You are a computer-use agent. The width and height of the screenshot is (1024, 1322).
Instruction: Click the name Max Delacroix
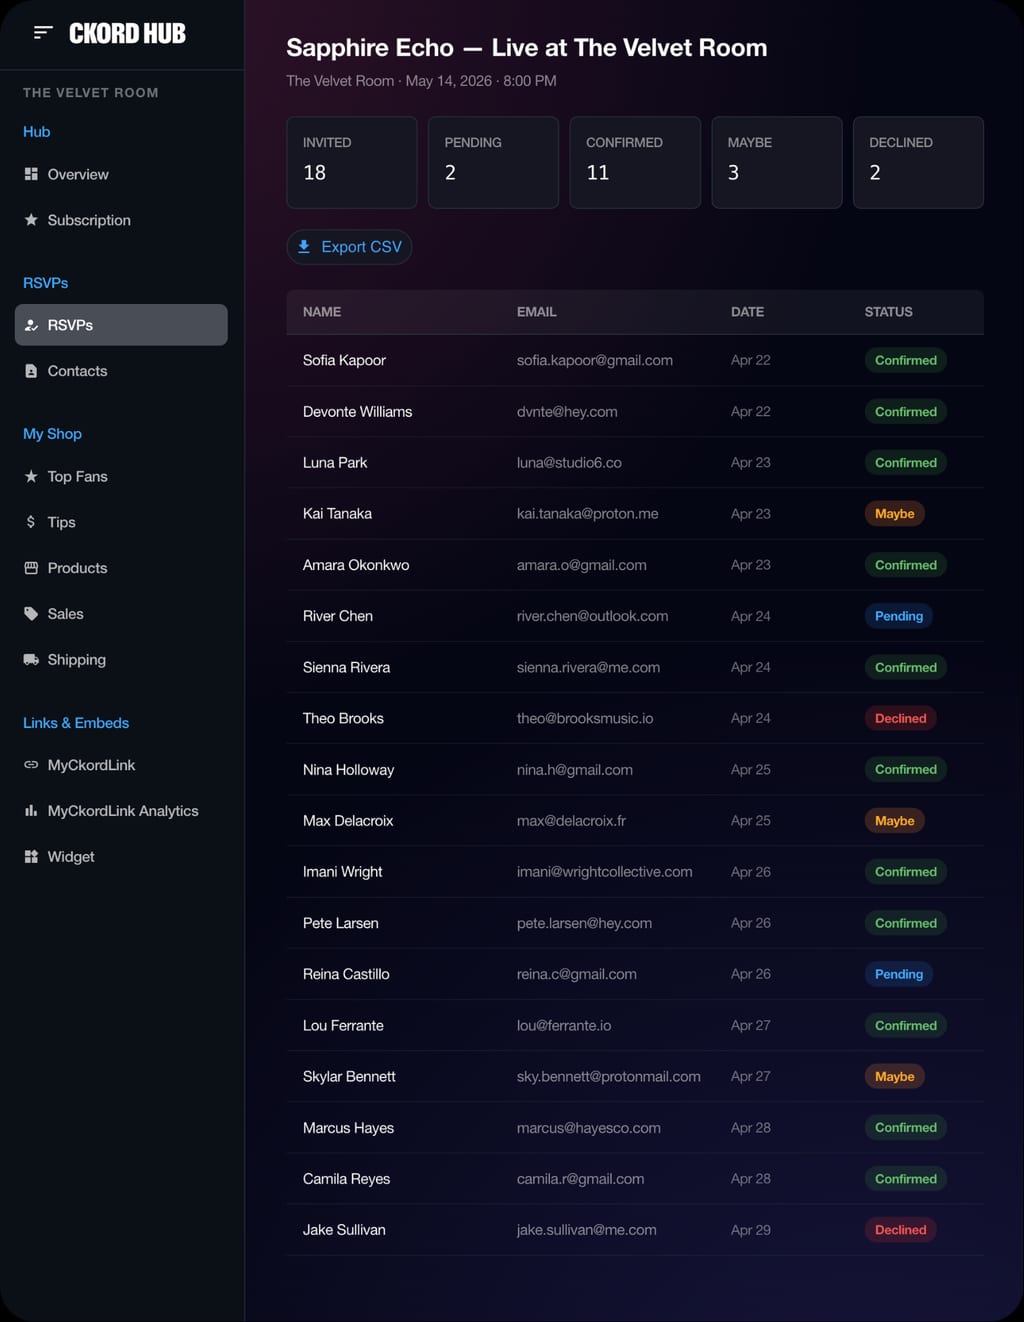point(348,821)
